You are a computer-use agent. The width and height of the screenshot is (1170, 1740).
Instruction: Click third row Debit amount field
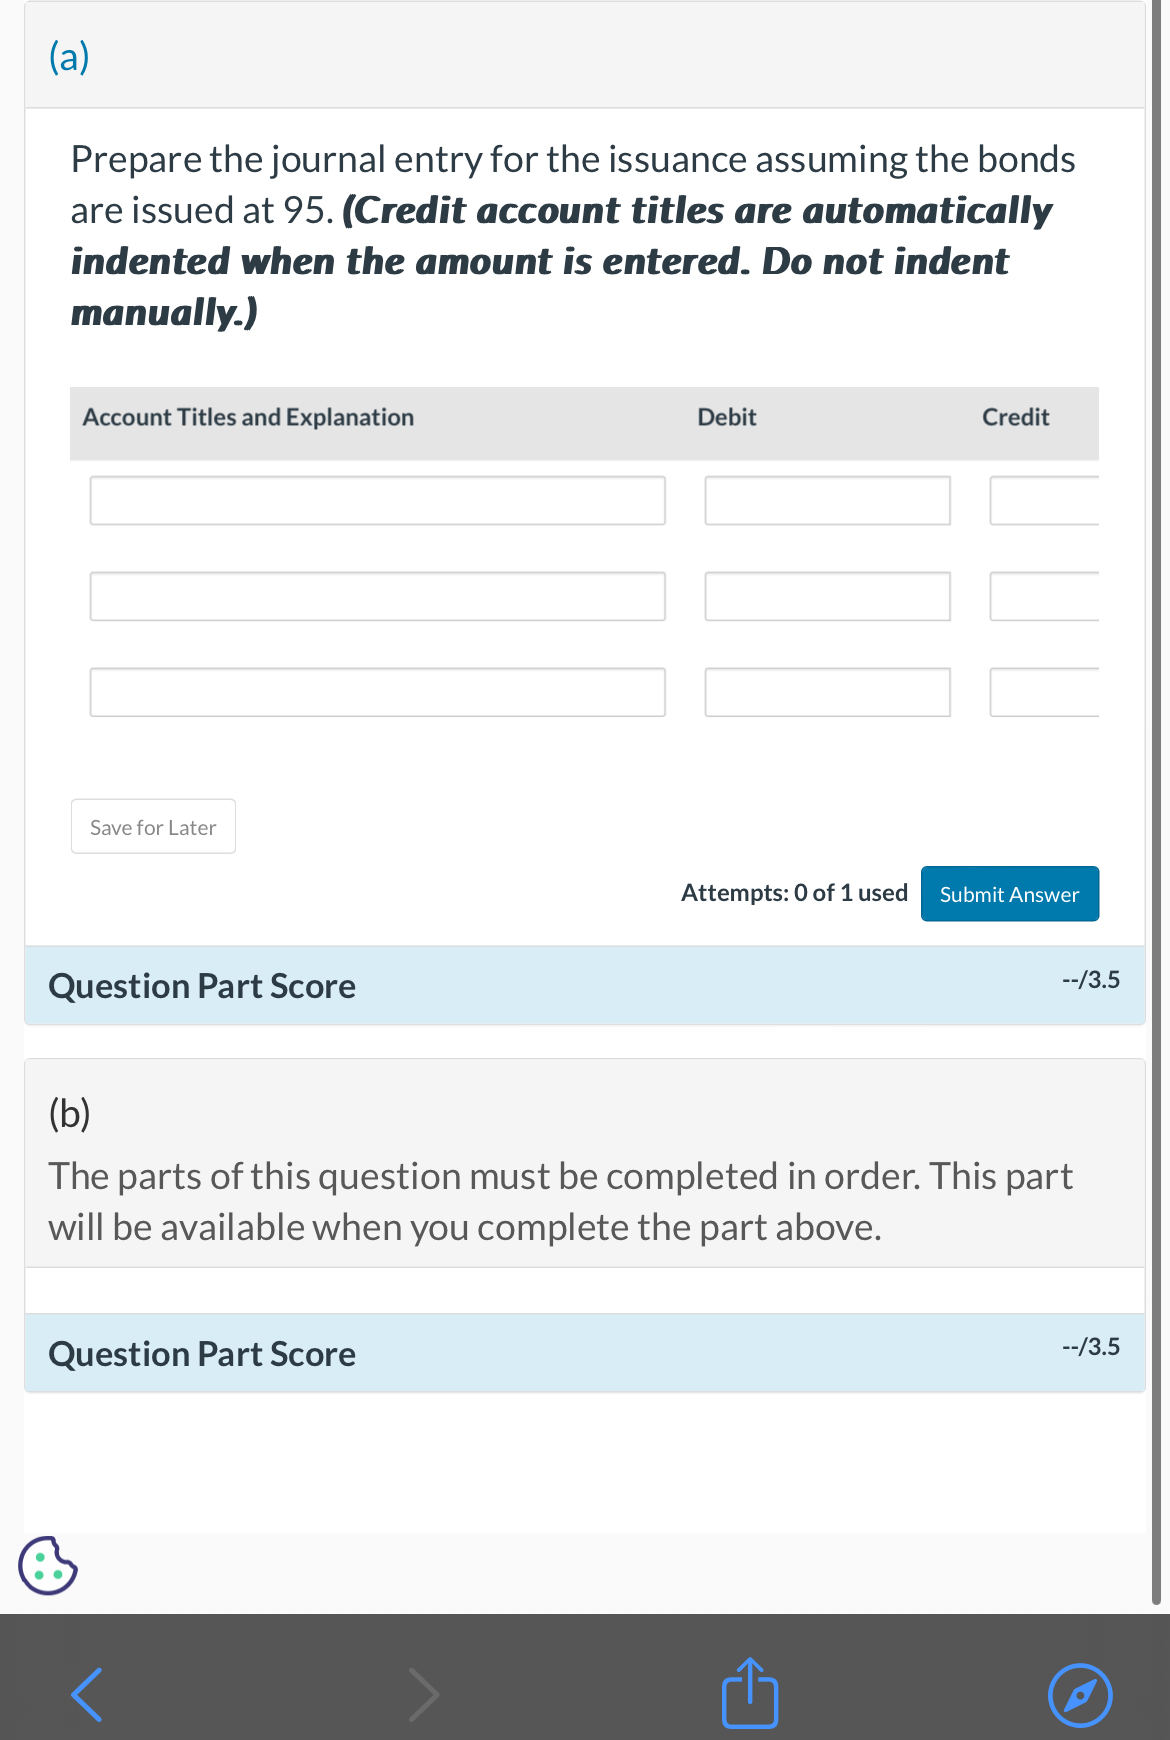(x=827, y=692)
